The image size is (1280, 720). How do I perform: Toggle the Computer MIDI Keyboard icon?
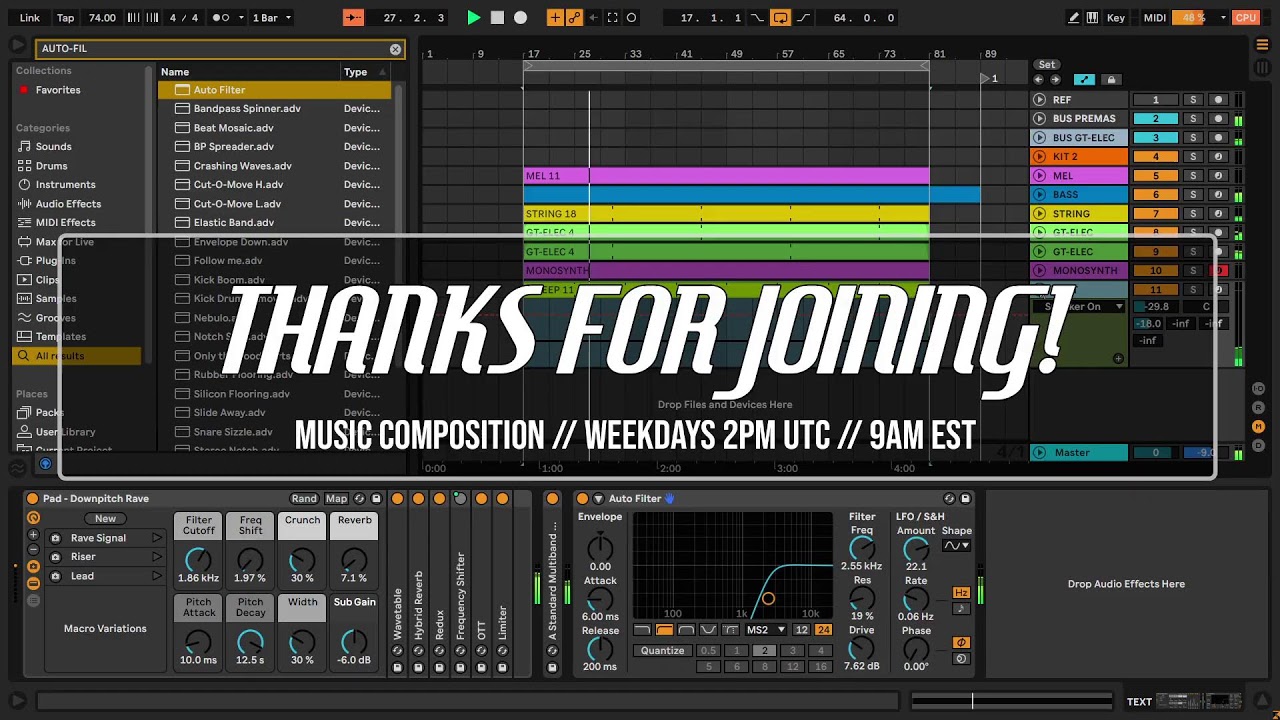(1094, 18)
